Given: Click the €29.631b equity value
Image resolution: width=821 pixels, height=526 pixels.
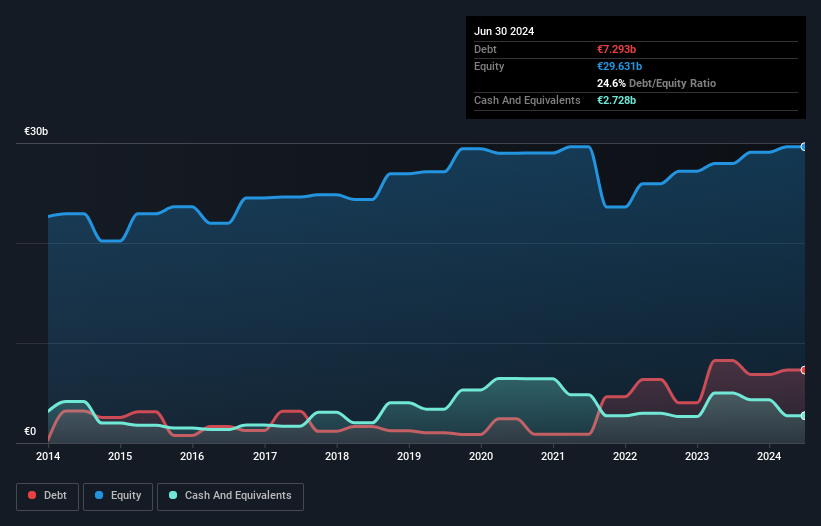Looking at the screenshot, I should 619,66.
